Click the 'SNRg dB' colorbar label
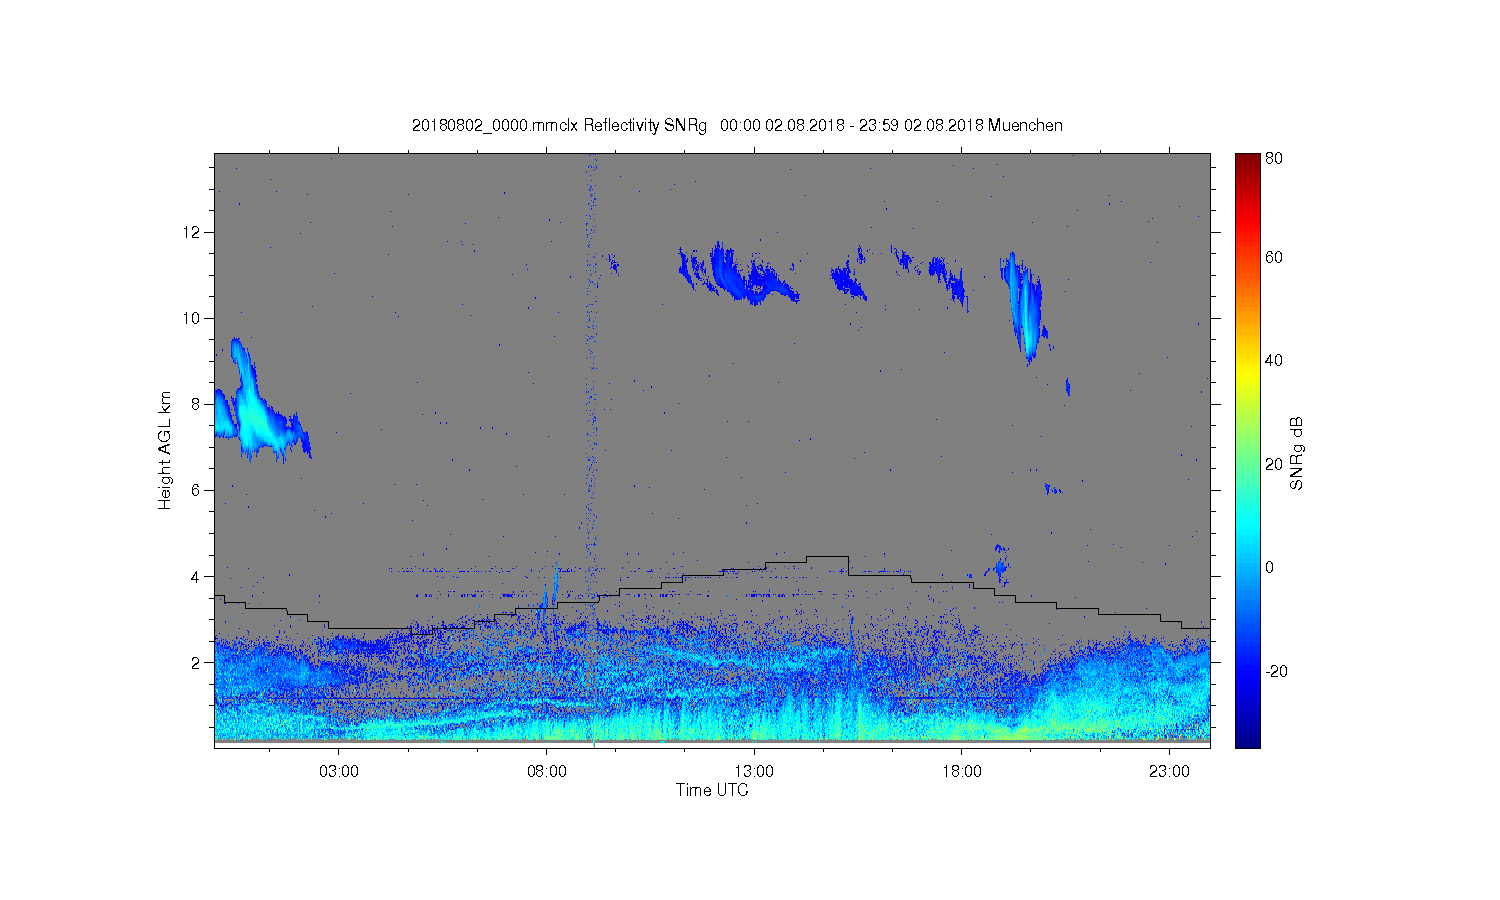This screenshot has height=900, width=1500. pos(1297,453)
